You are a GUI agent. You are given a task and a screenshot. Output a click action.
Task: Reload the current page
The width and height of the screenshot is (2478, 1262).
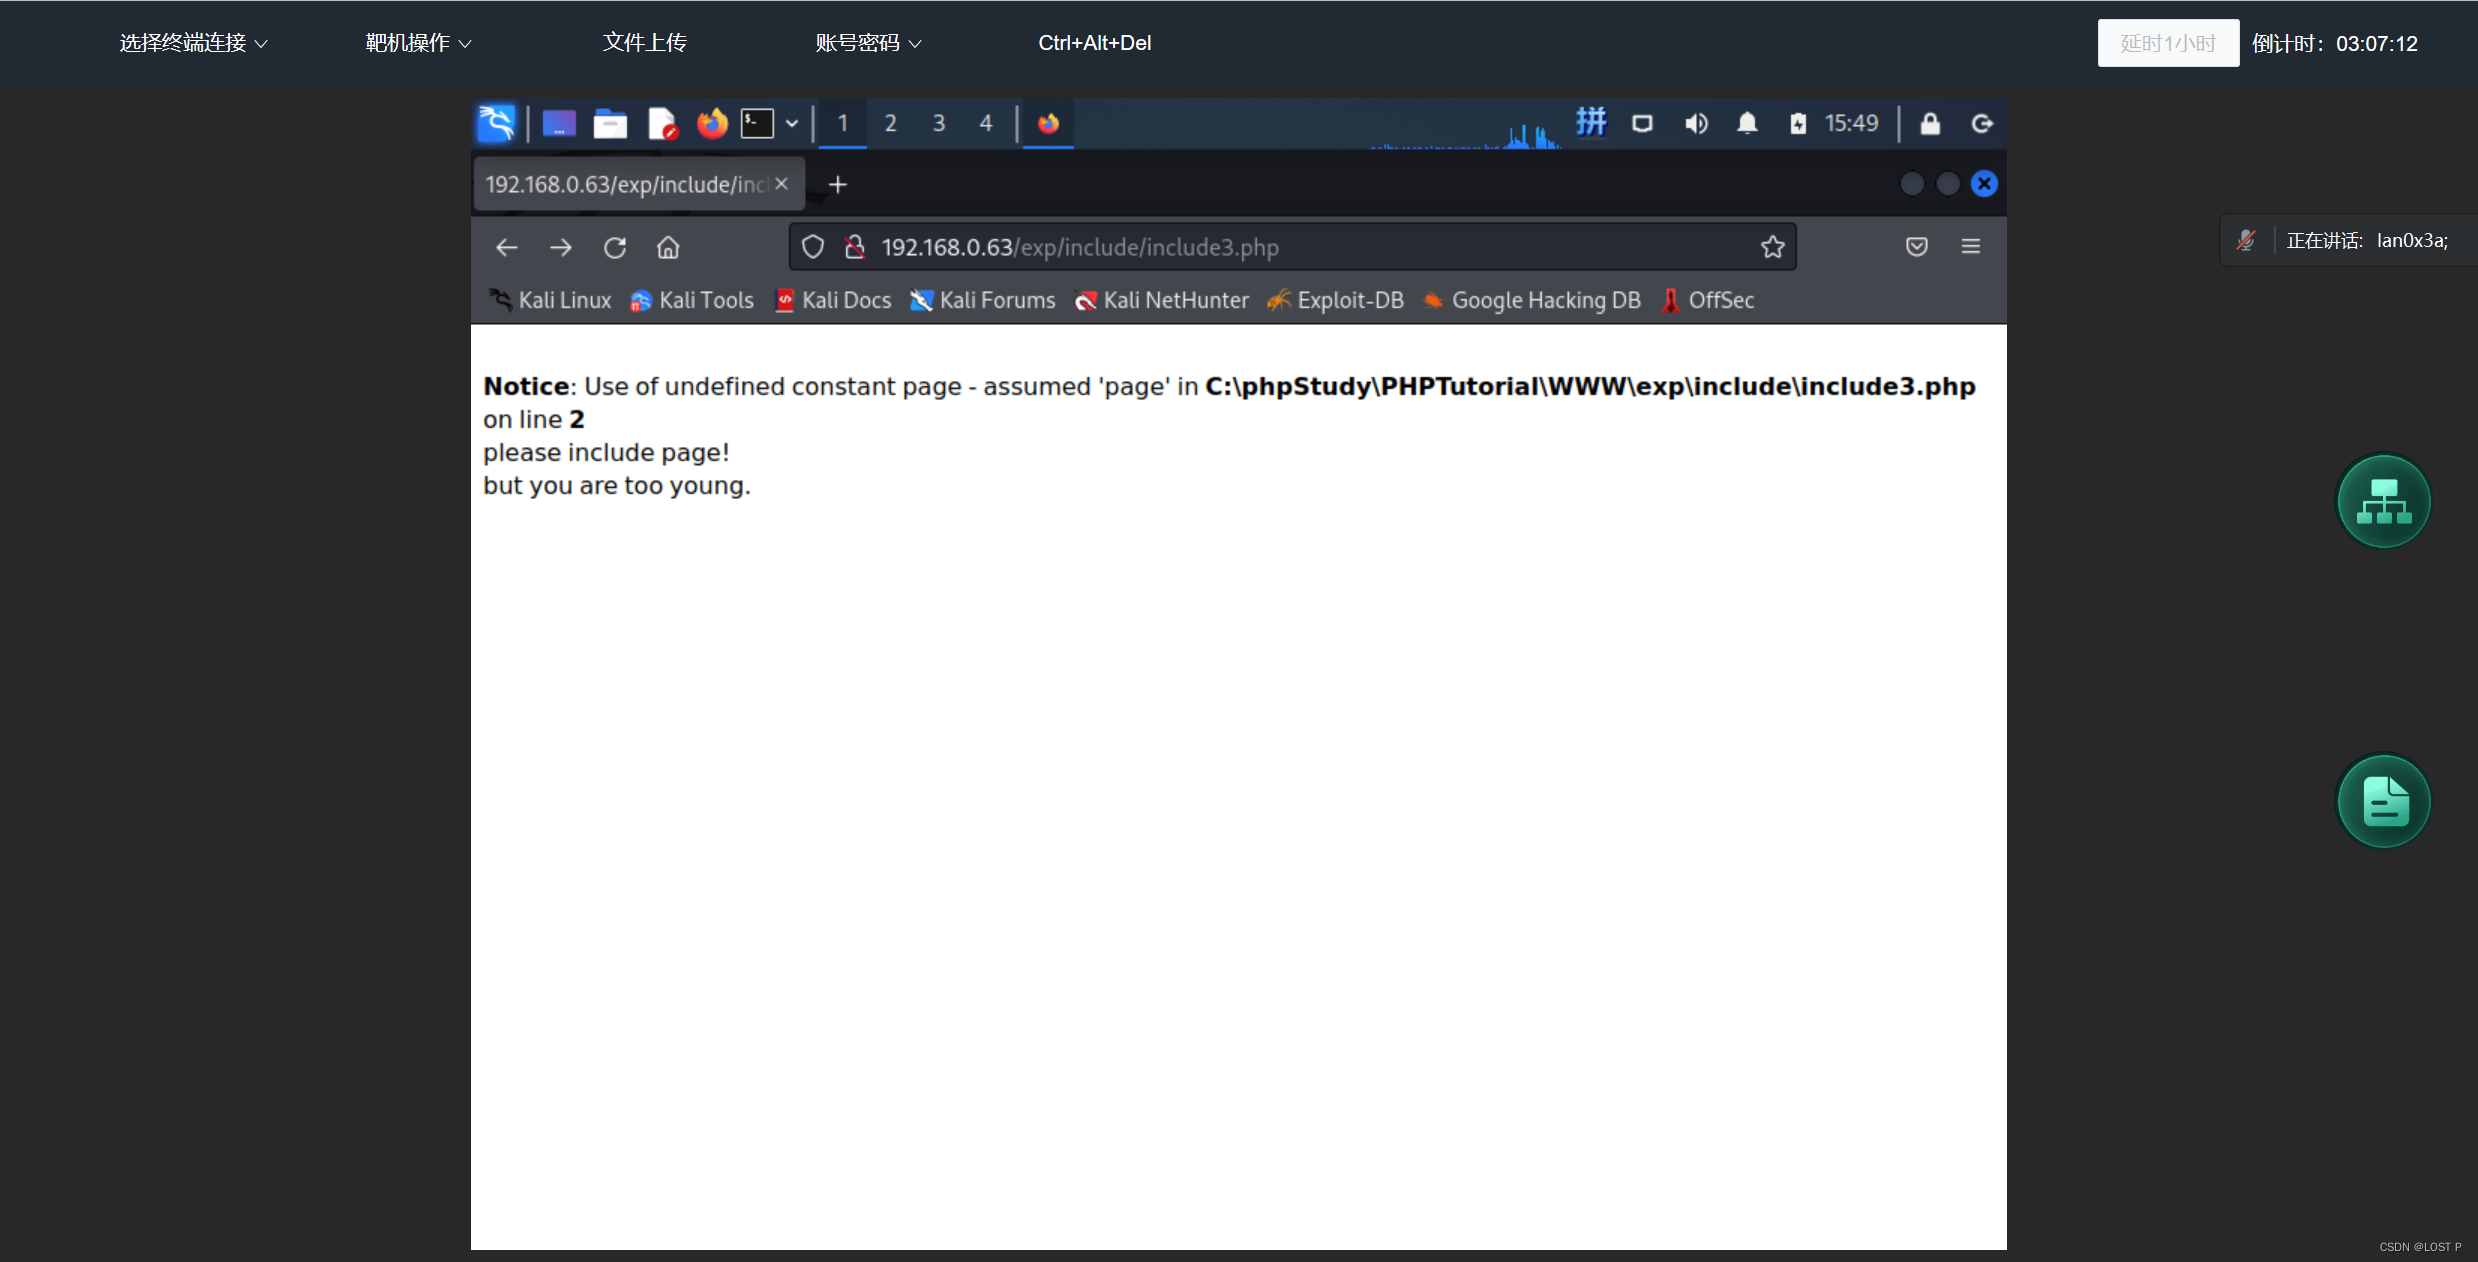click(615, 247)
